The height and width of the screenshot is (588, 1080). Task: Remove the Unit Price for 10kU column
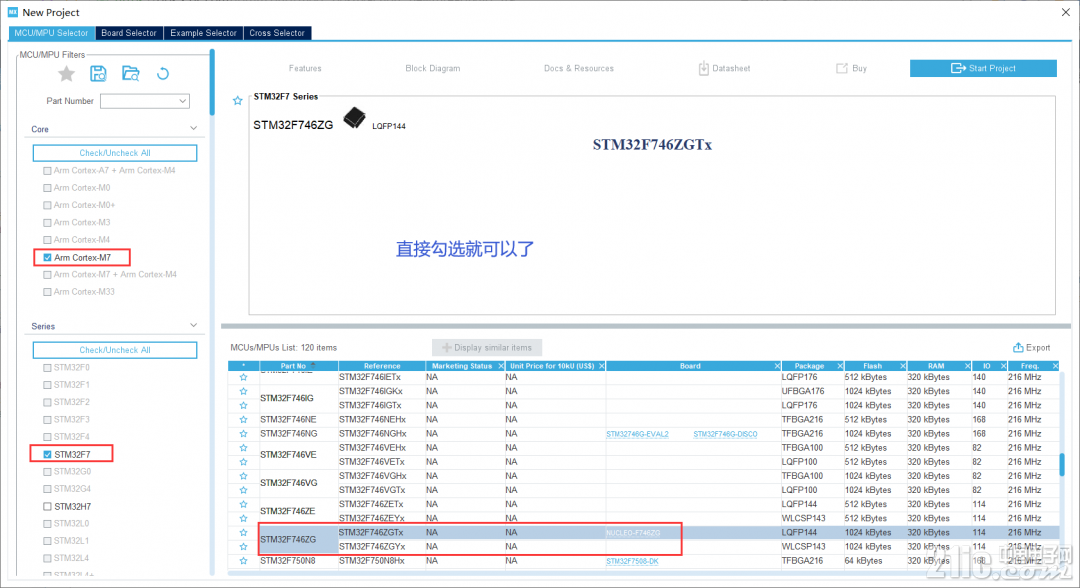601,366
